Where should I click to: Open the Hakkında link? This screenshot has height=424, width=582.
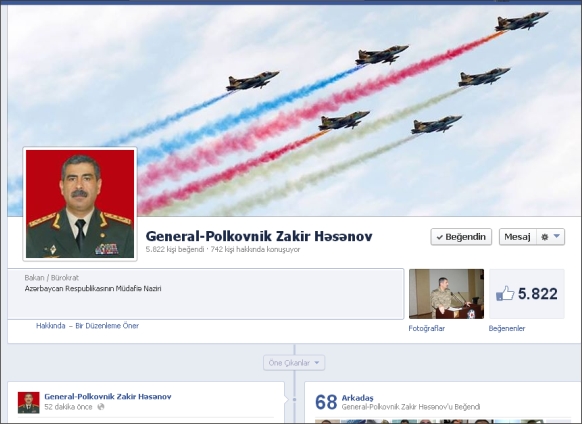pyautogui.click(x=50, y=326)
